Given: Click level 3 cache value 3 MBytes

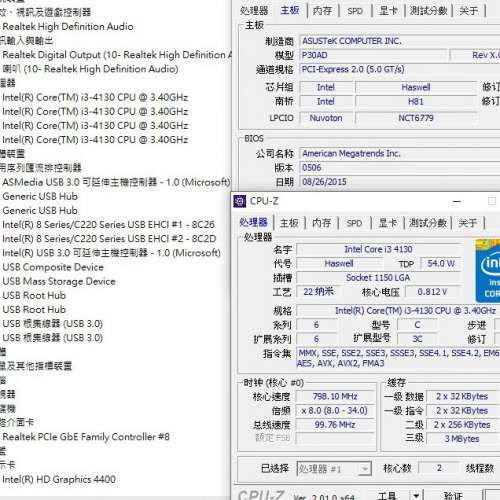Looking at the screenshot, I should [x=462, y=439].
